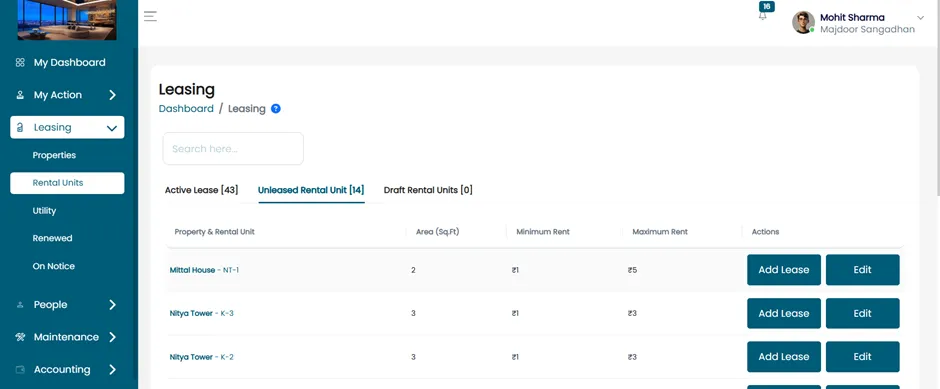Open My Dashboard from the sidebar

click(x=69, y=62)
